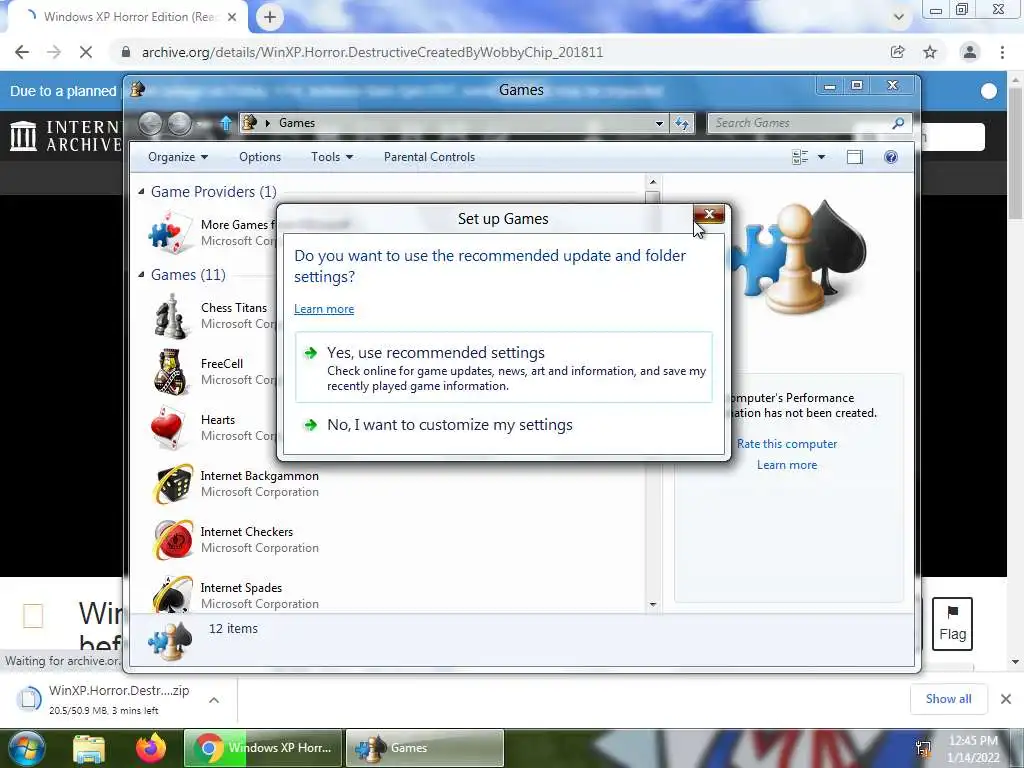Switch to the Chrome taskbar button

click(263, 748)
